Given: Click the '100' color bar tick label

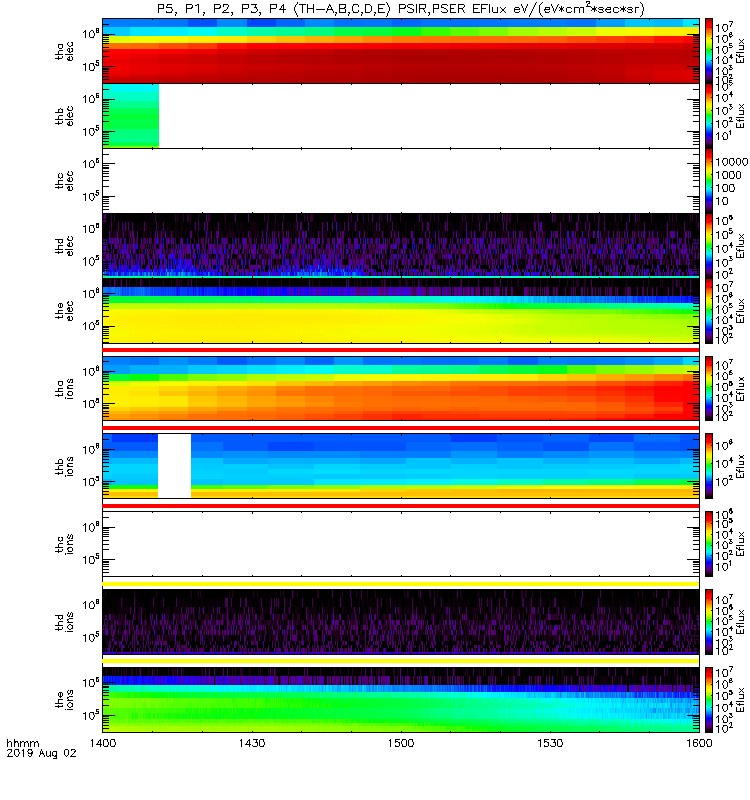Looking at the screenshot, I should 725,188.
